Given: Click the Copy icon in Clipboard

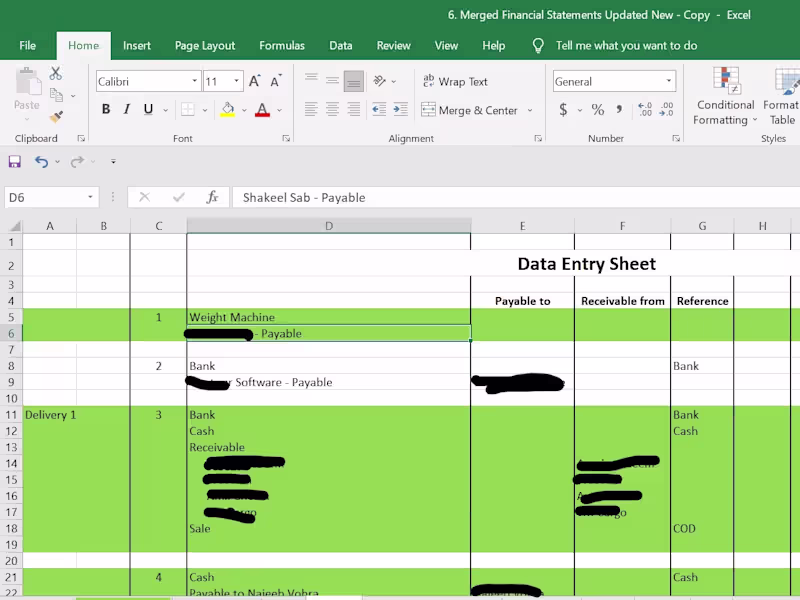Looking at the screenshot, I should 56,95.
